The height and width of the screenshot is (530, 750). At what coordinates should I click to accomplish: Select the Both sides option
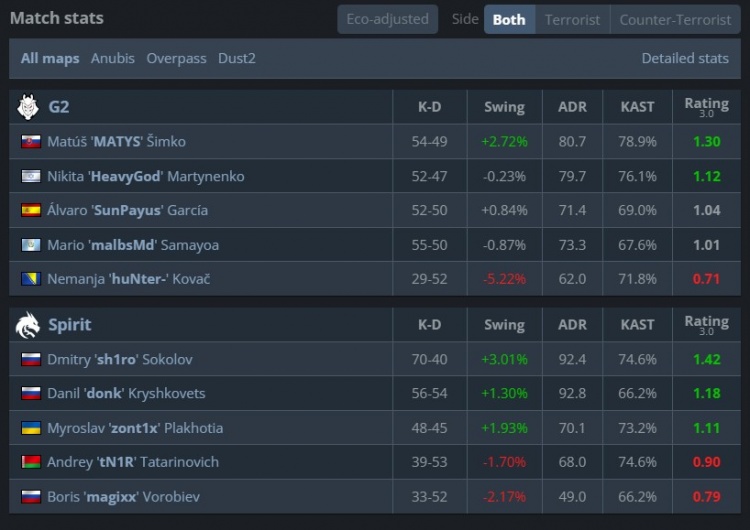(509, 19)
